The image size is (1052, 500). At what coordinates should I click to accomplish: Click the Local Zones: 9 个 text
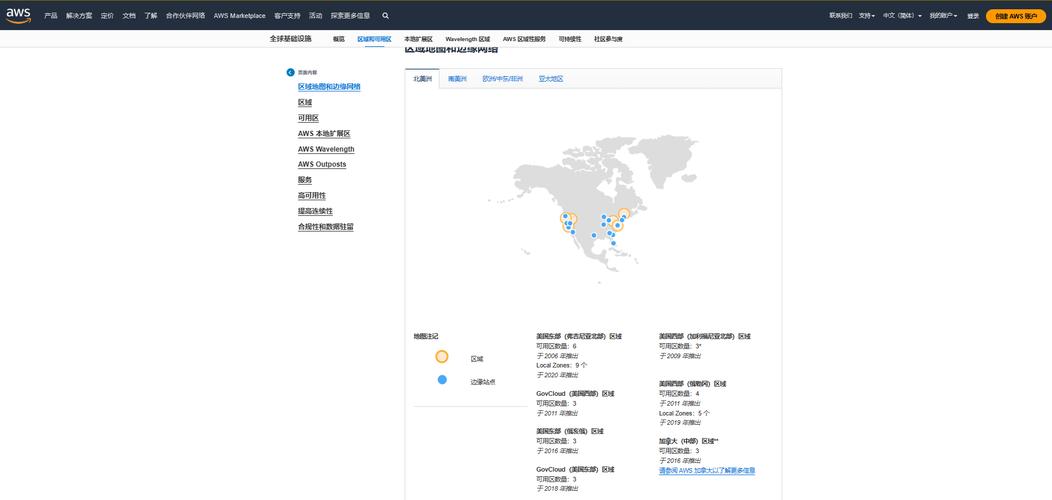[562, 365]
